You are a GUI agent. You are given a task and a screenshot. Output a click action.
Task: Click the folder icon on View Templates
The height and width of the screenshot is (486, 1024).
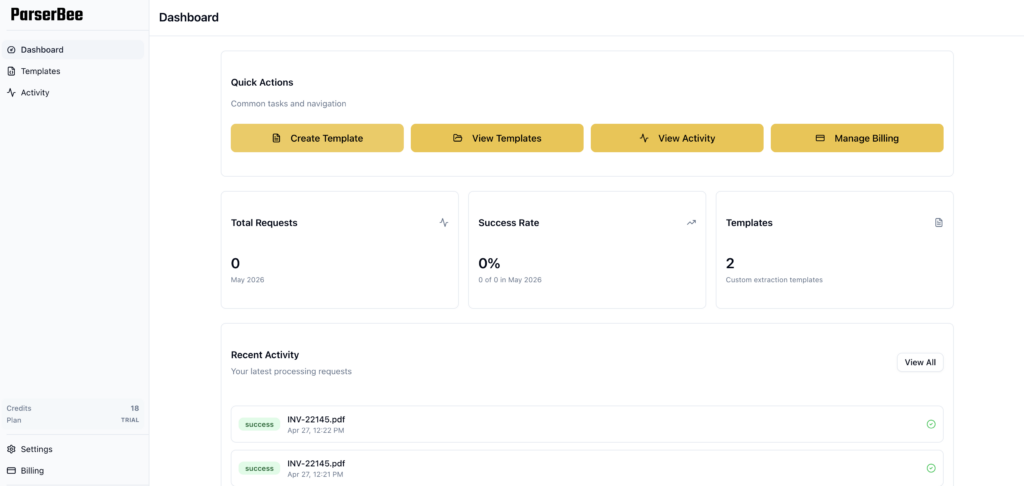[458, 138]
